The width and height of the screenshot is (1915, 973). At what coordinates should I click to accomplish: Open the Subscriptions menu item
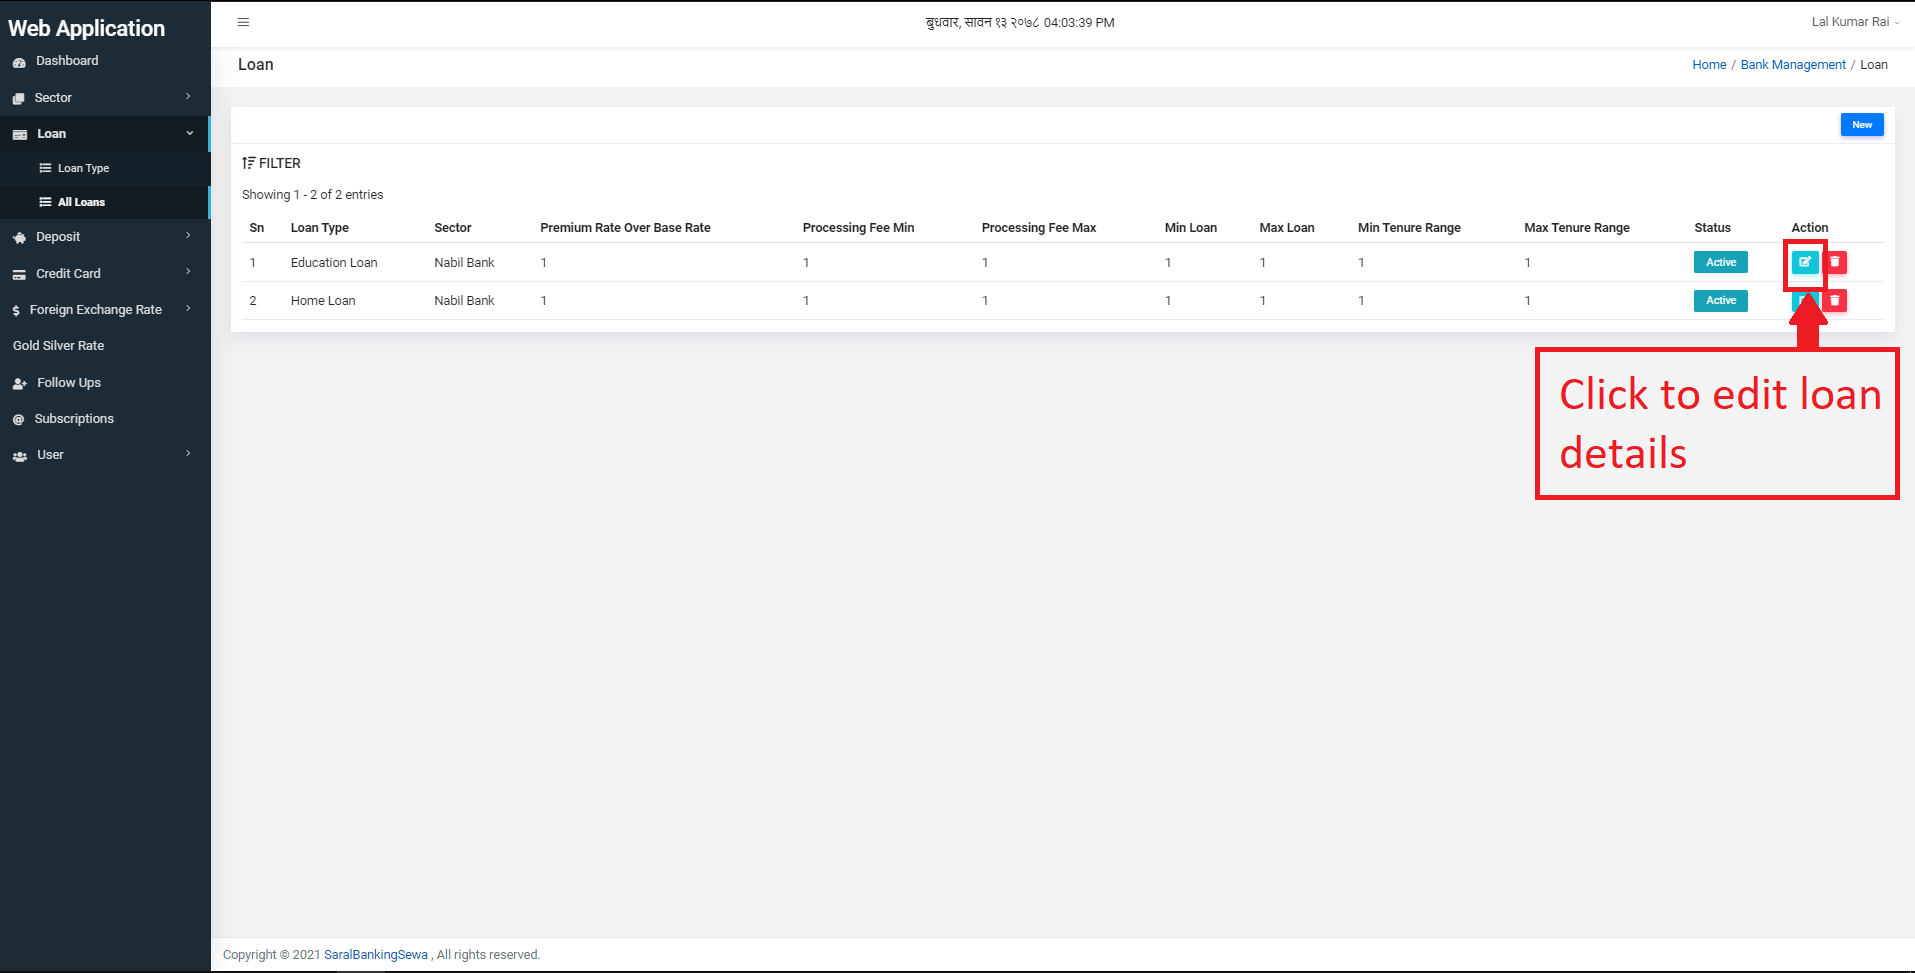pyautogui.click(x=105, y=419)
